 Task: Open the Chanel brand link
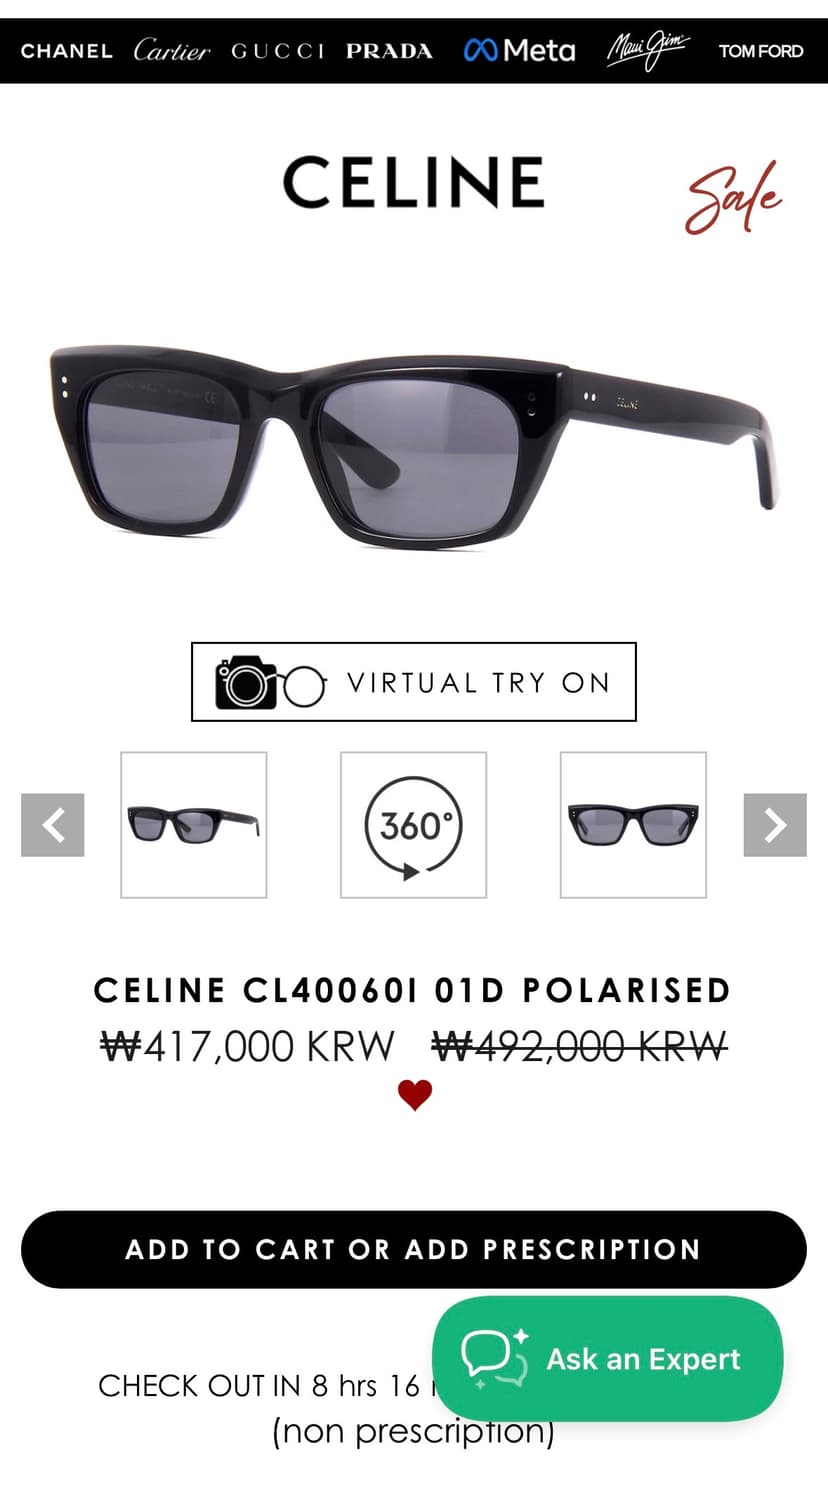66,51
